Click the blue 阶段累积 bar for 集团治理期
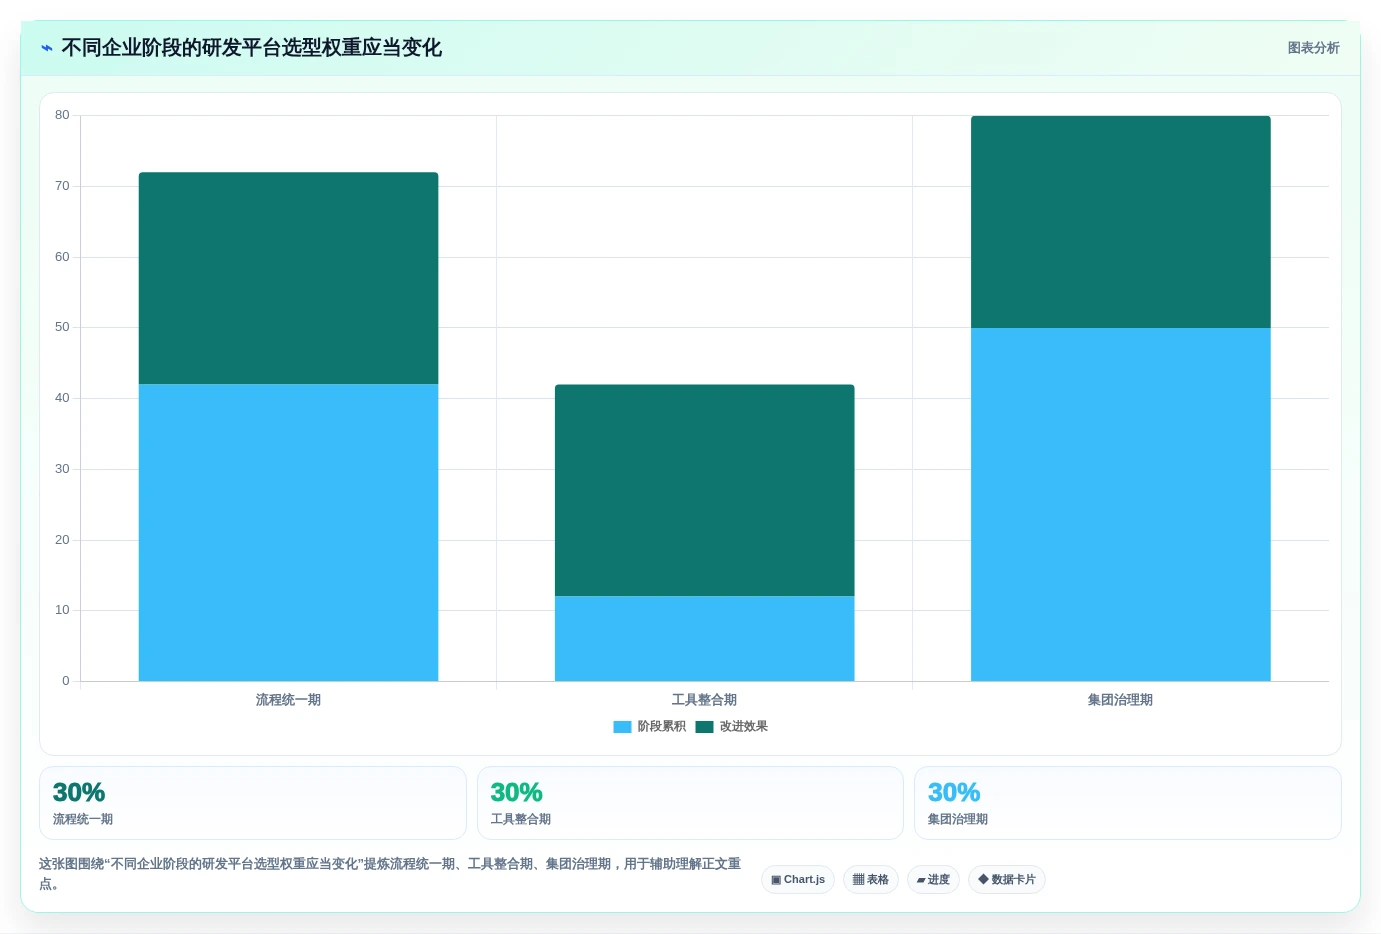Image resolution: width=1381 pixels, height=934 pixels. pos(1121,505)
